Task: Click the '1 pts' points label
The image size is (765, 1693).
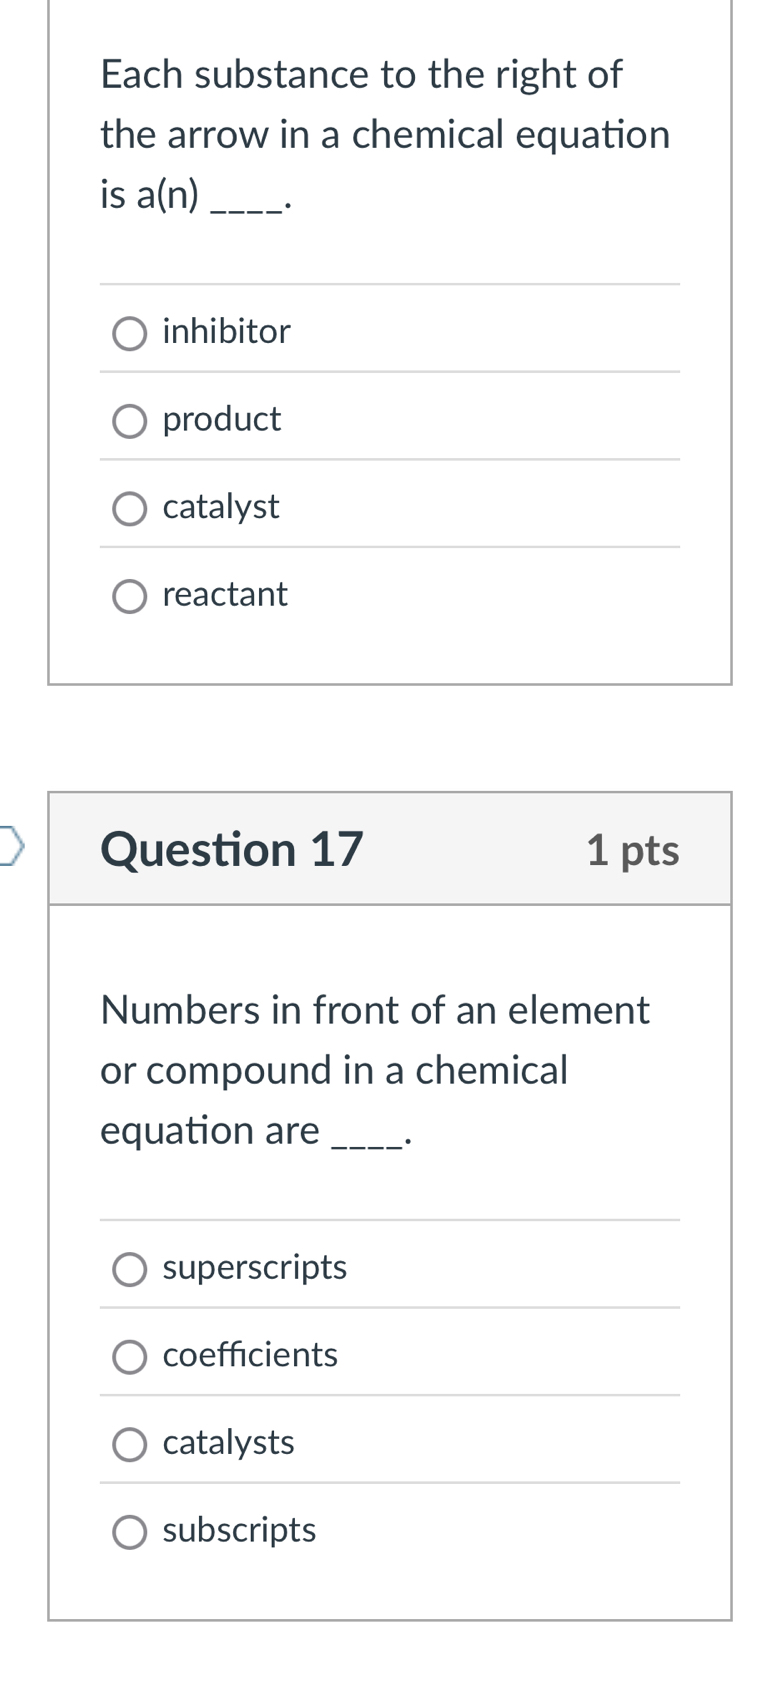Action: [x=632, y=851]
